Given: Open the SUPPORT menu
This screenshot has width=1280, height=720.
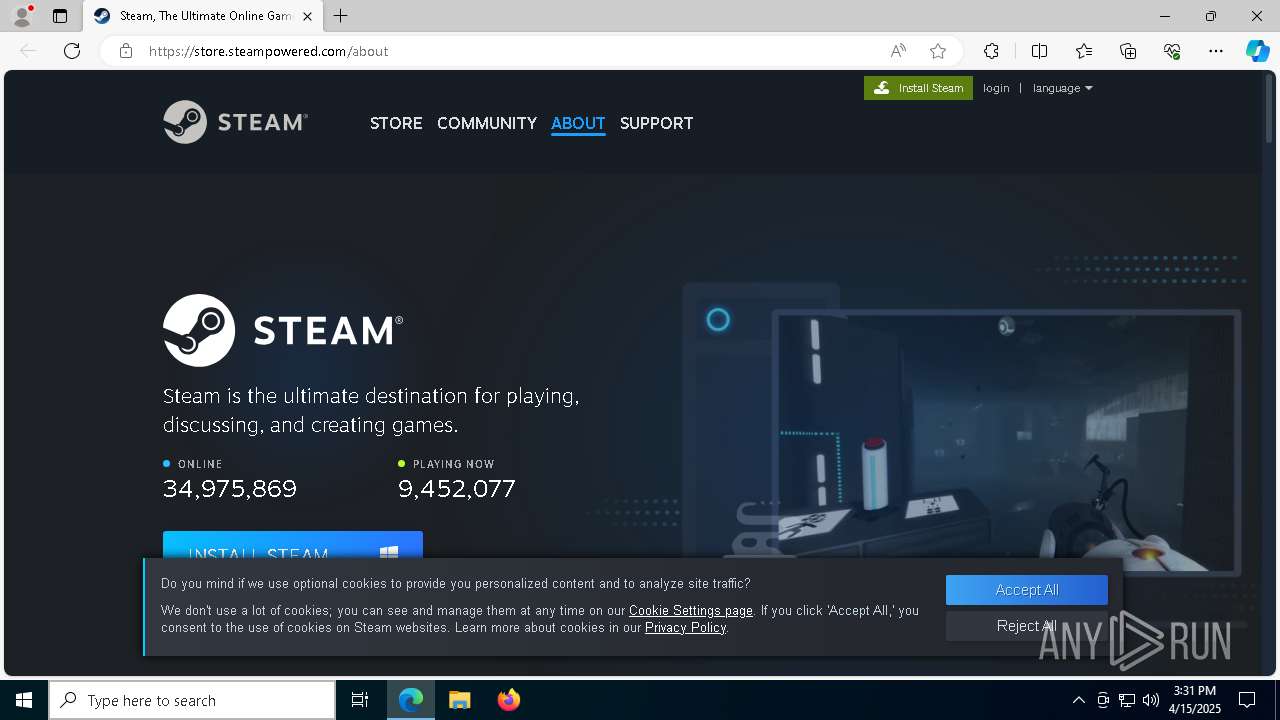Looking at the screenshot, I should 656,123.
